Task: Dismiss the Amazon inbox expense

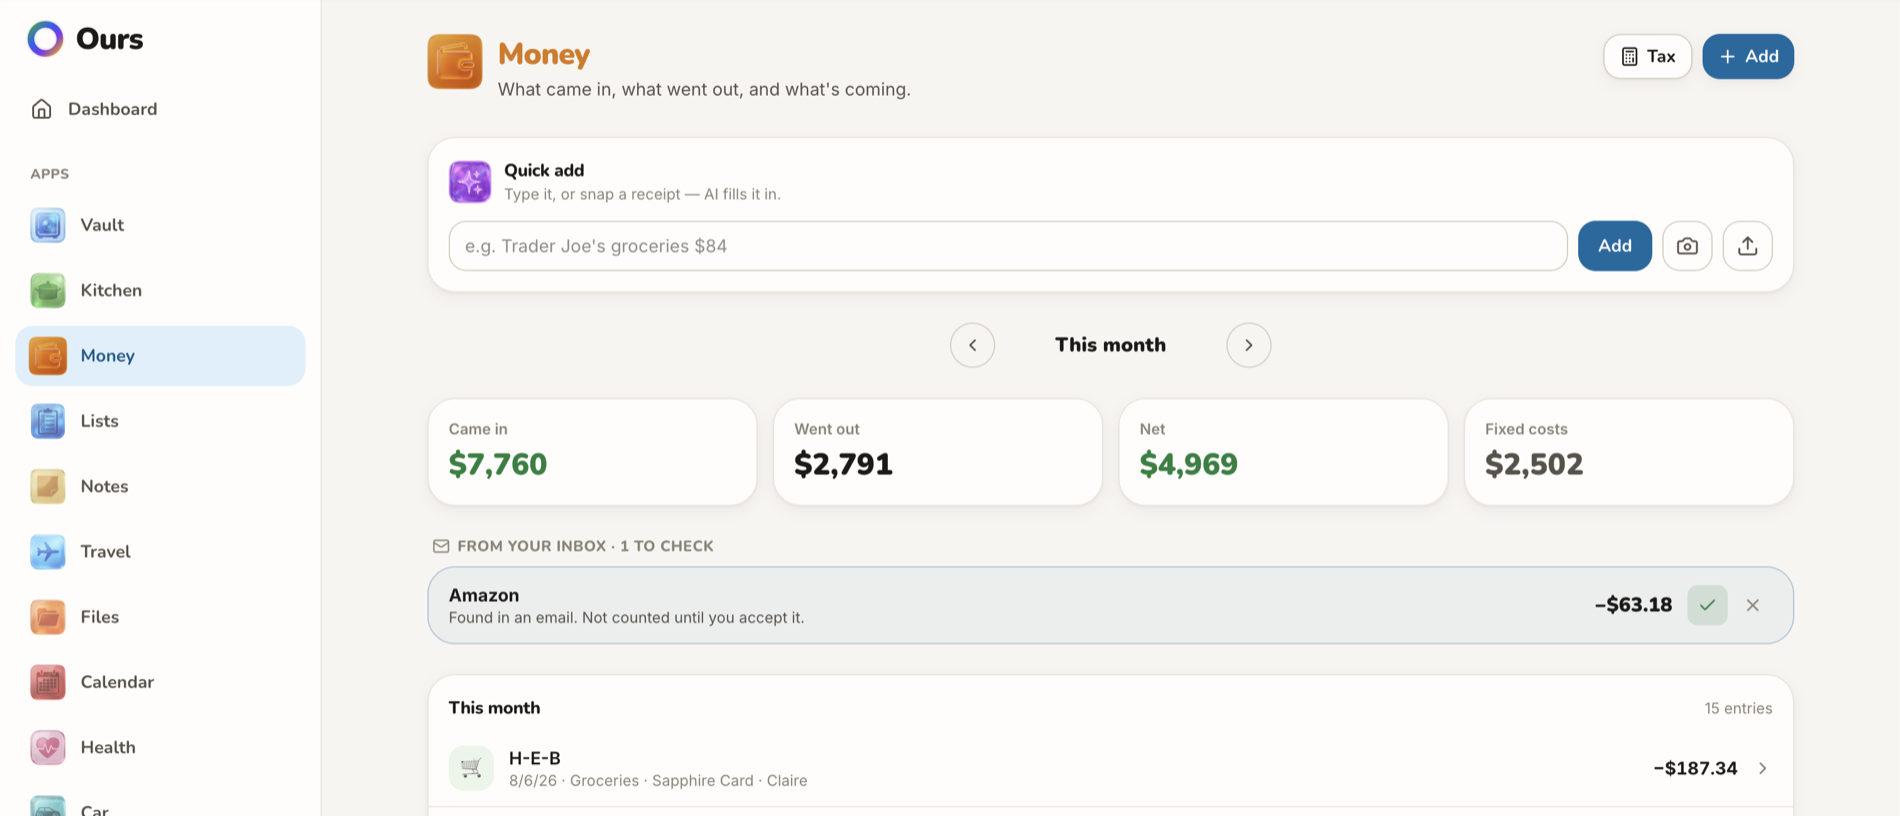Action: [x=1752, y=605]
